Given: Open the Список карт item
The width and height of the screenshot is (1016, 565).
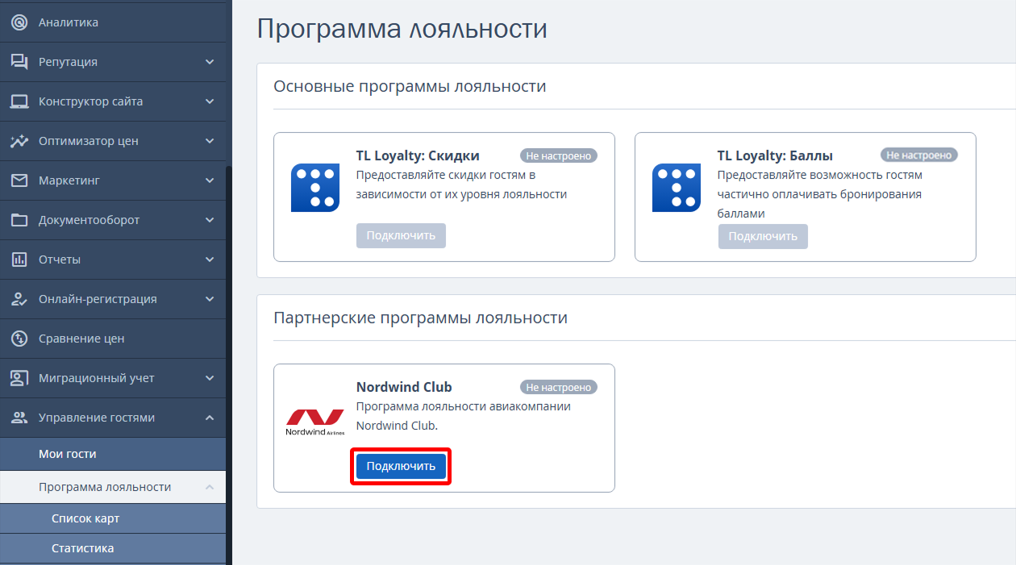Looking at the screenshot, I should tap(113, 518).
